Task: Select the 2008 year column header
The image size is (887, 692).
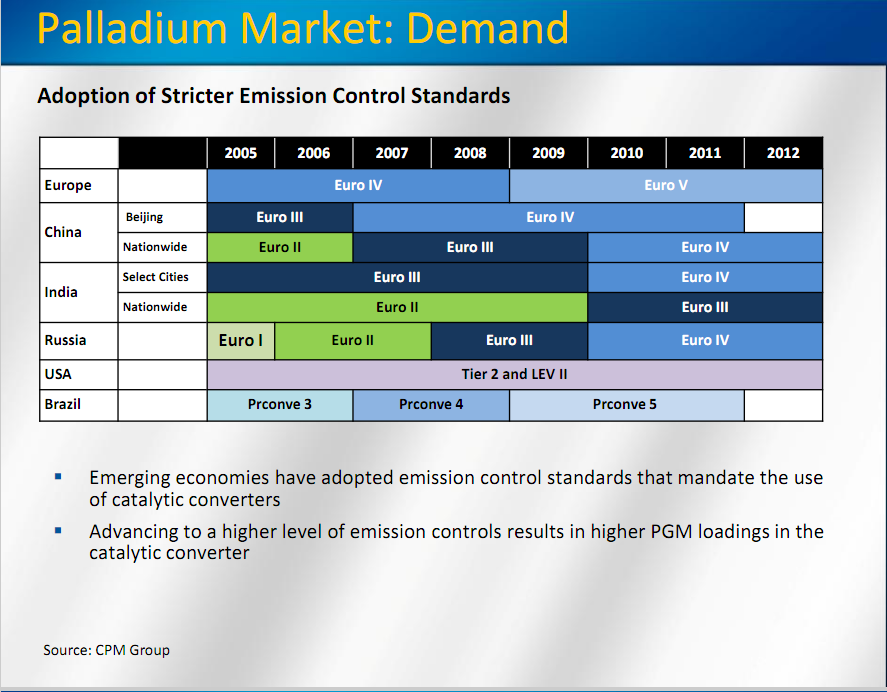Action: (x=470, y=153)
